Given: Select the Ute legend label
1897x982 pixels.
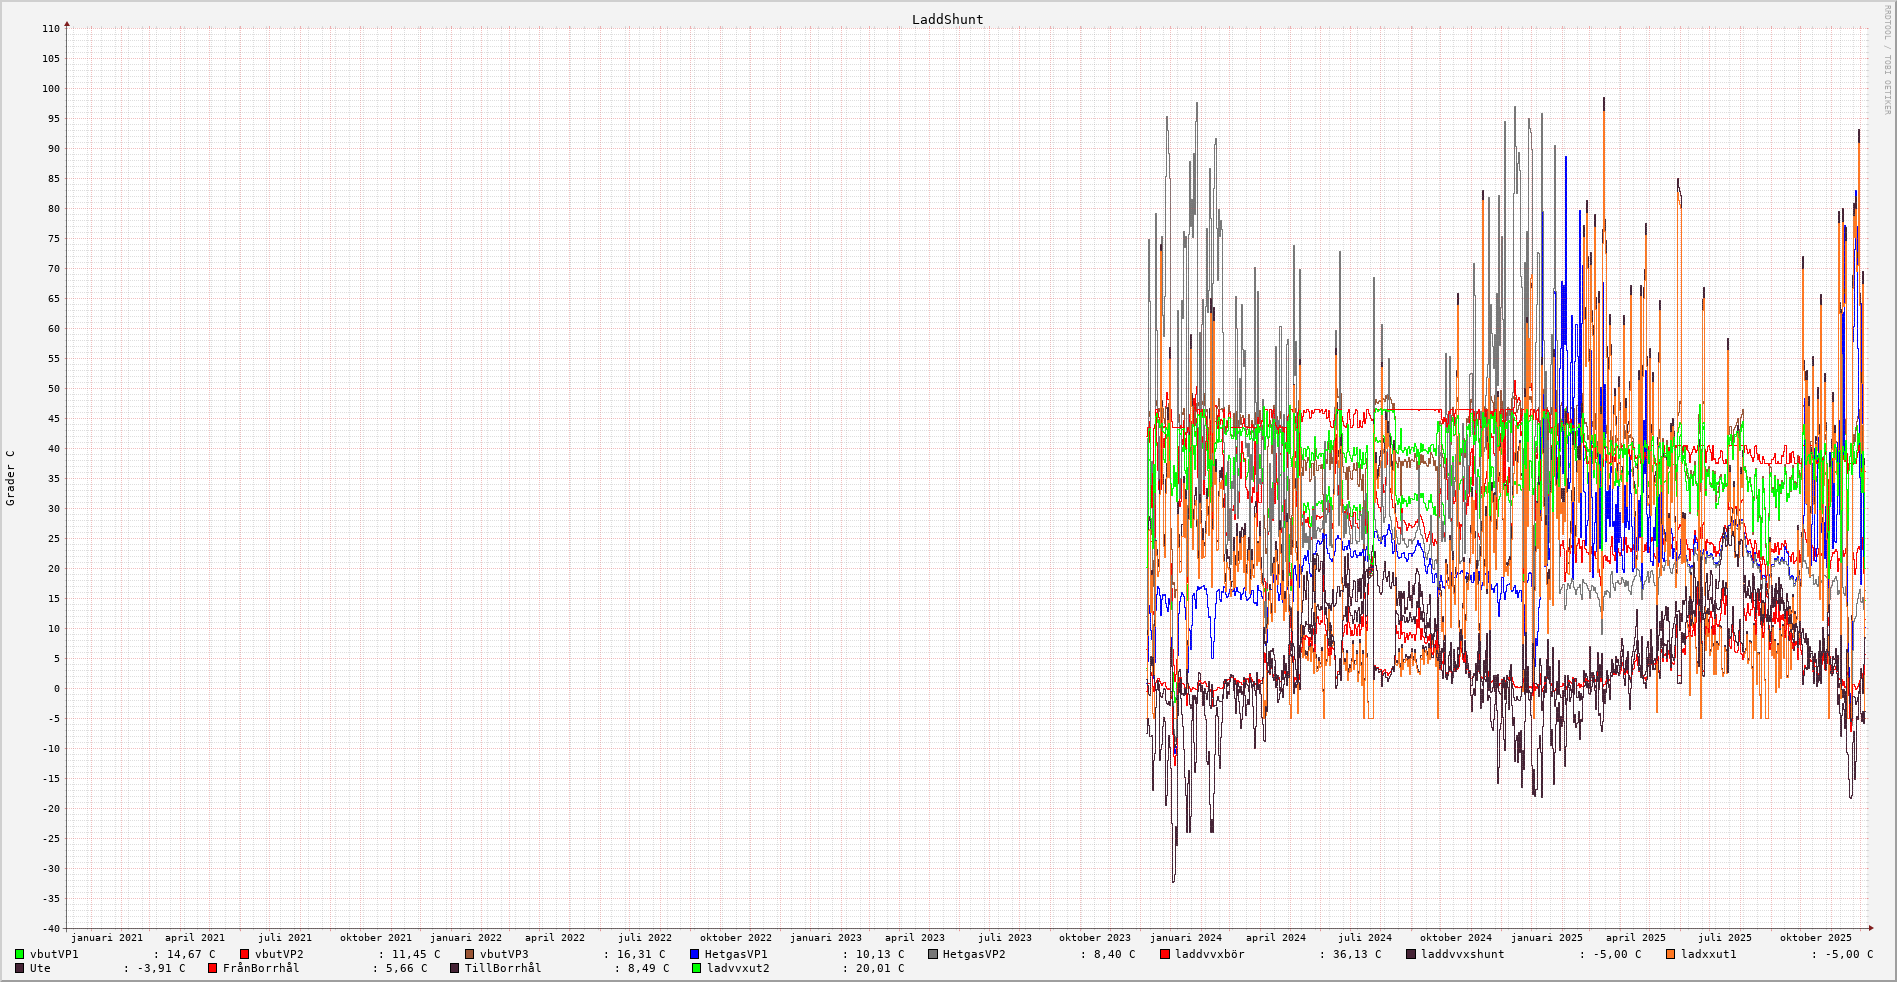Looking at the screenshot, I should (x=40, y=968).
